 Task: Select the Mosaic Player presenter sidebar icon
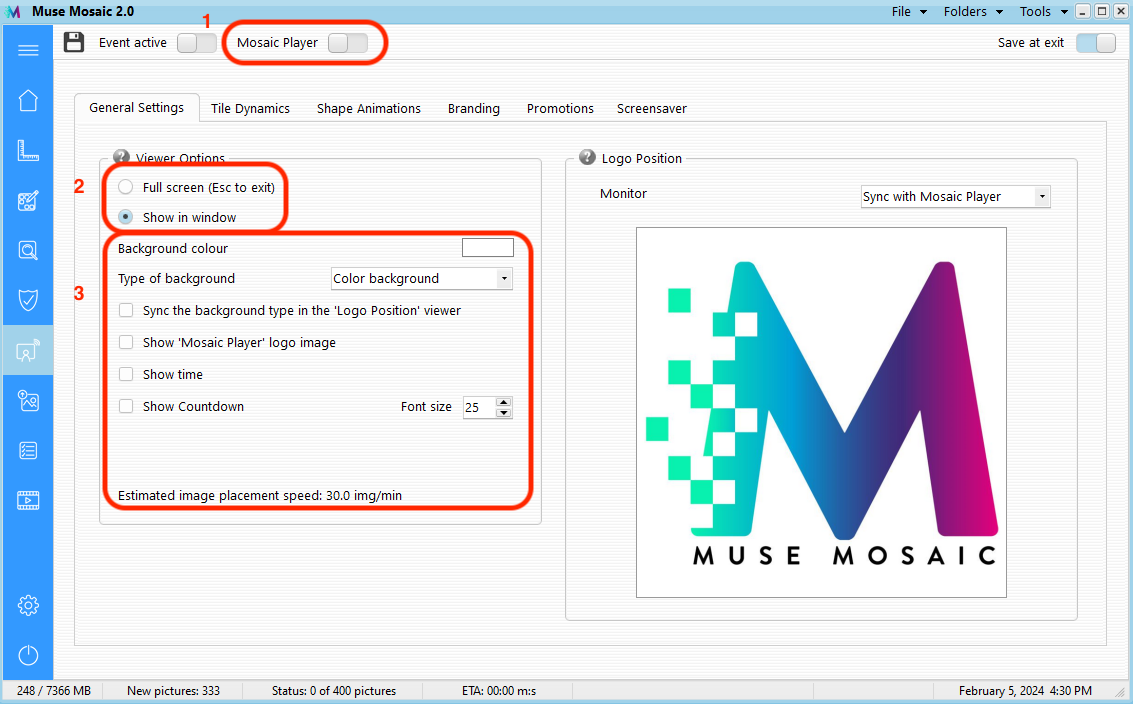(x=28, y=351)
